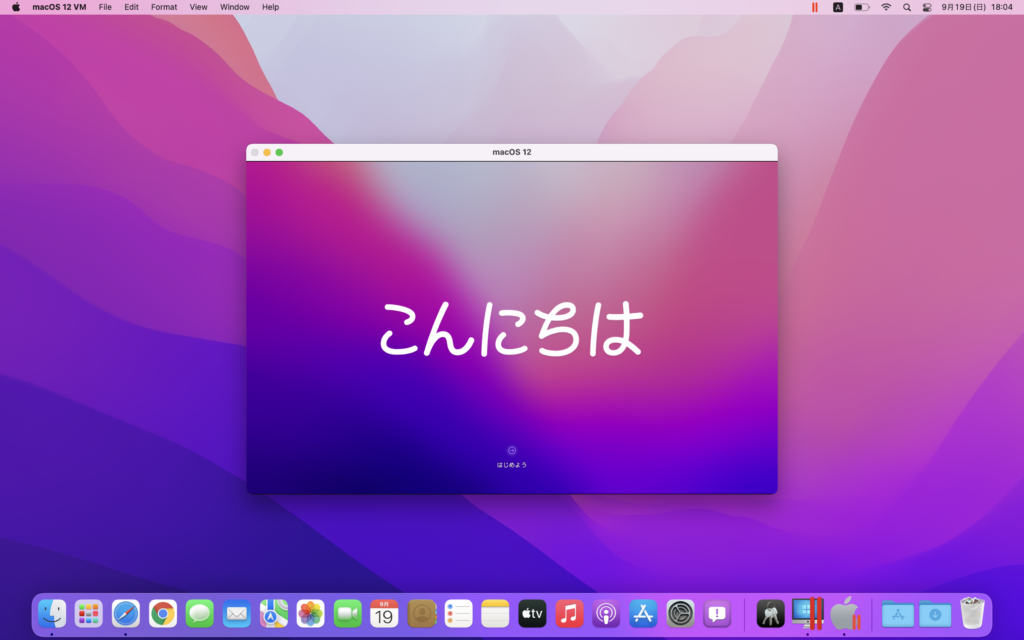The height and width of the screenshot is (640, 1024).
Task: Open the Applications folder stack
Action: pos(898,614)
